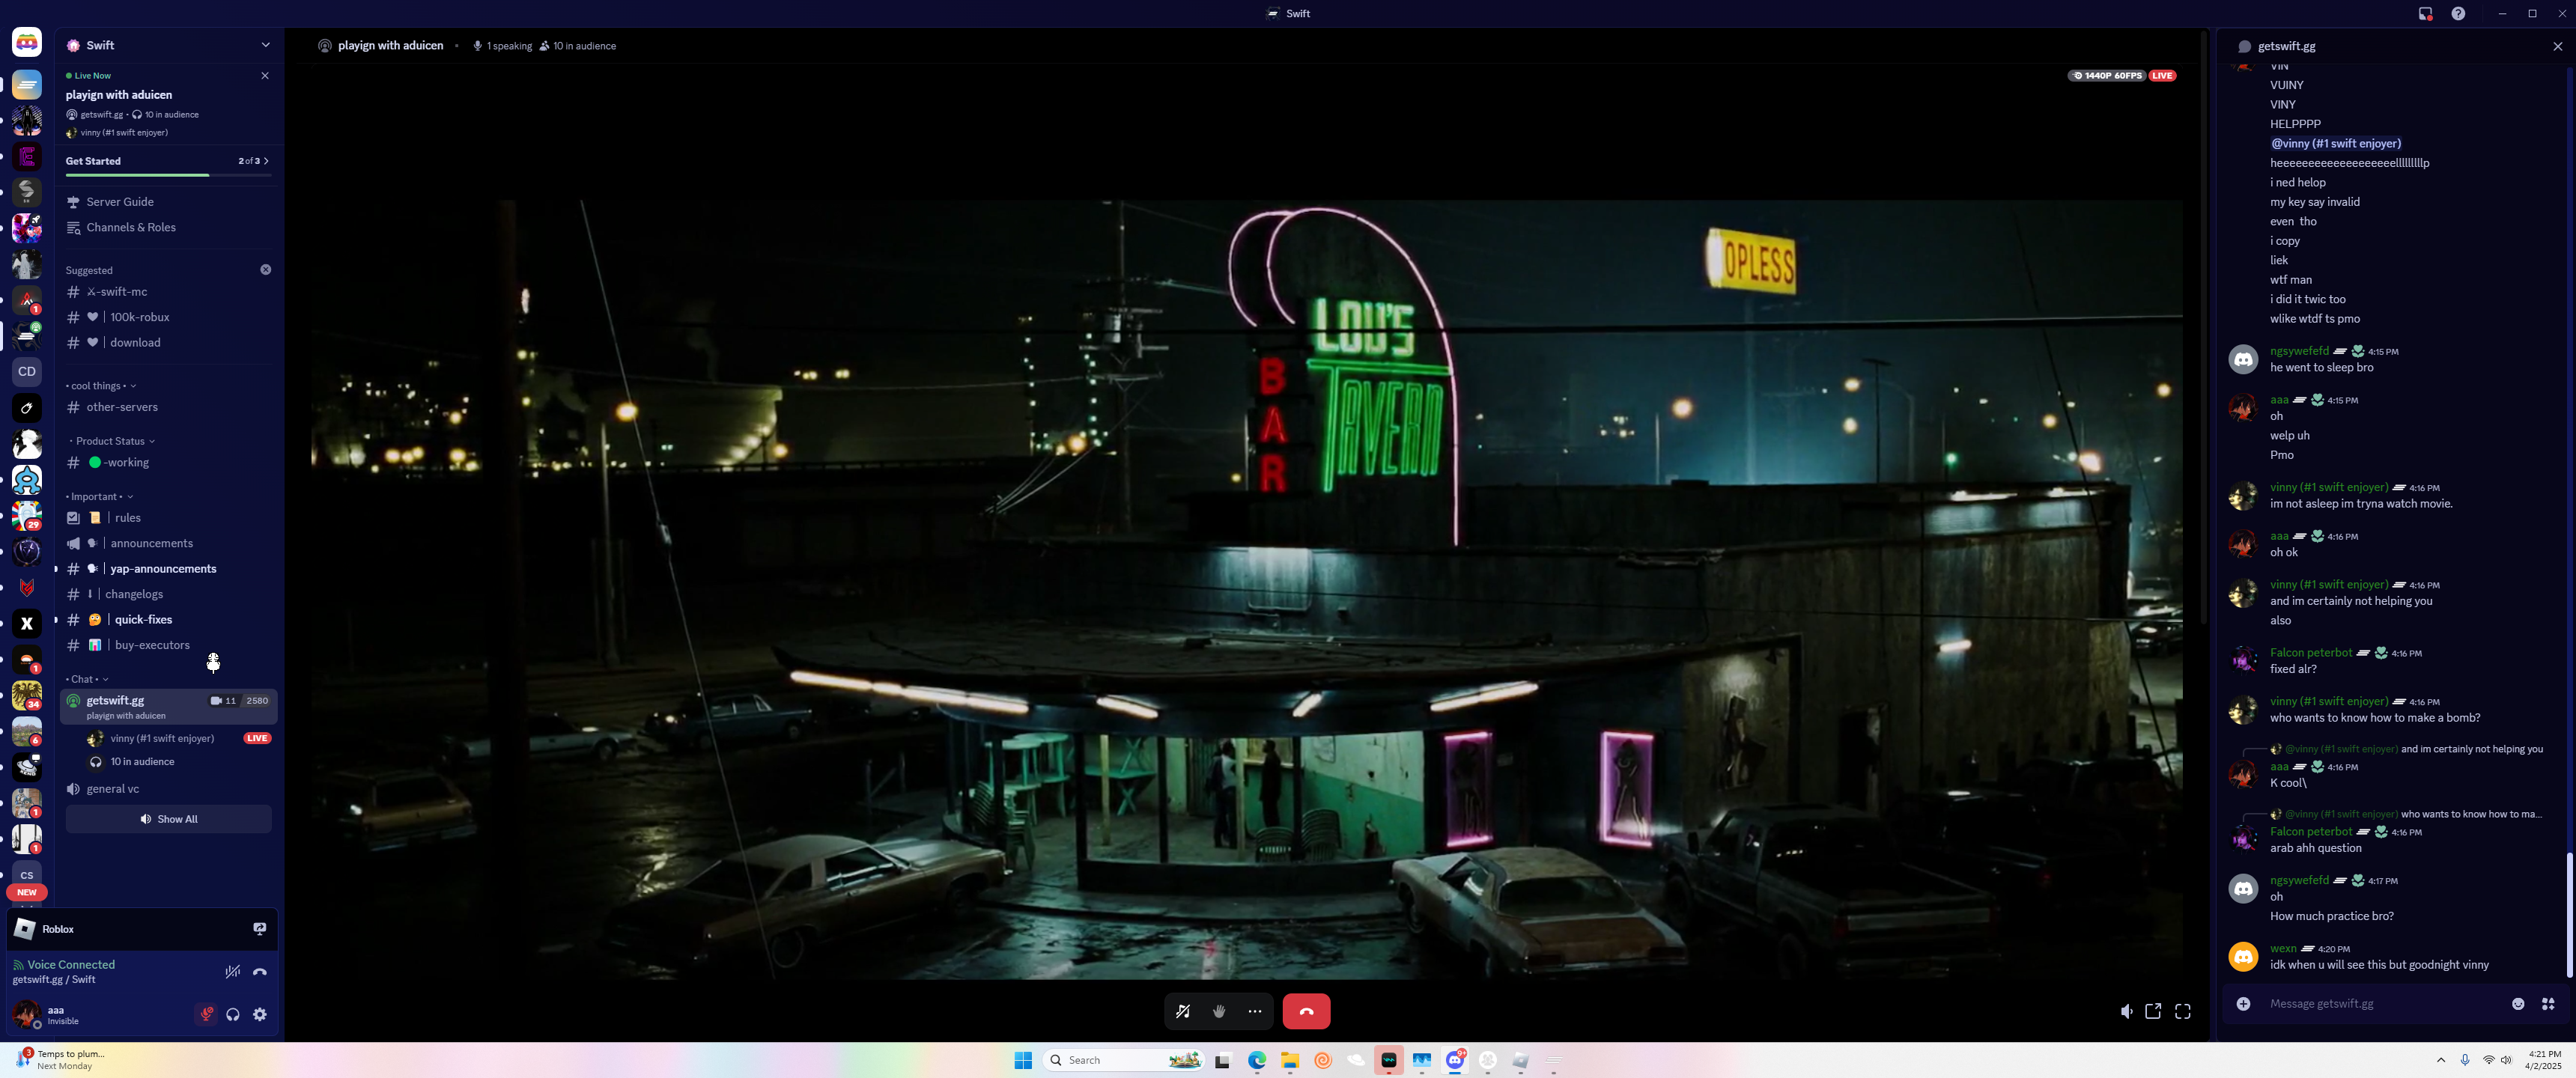Open the apps launcher icon in chat box
This screenshot has height=1078, width=2576.
[2548, 1003]
